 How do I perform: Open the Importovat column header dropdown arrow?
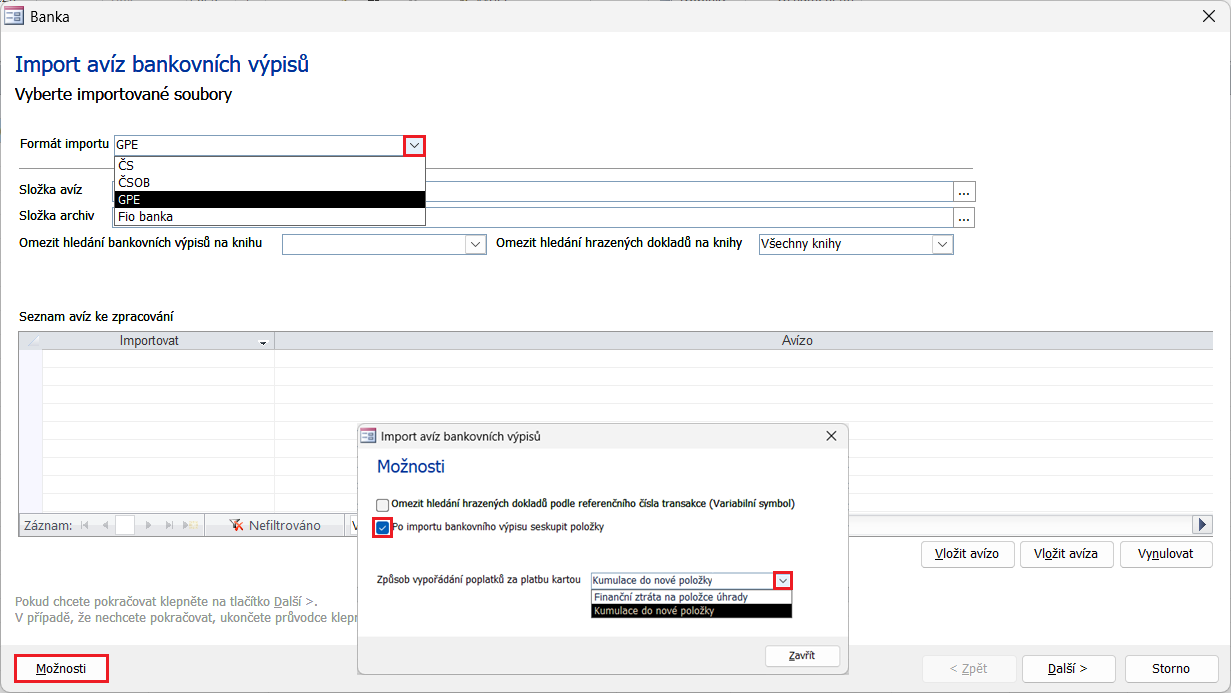pyautogui.click(x=263, y=342)
